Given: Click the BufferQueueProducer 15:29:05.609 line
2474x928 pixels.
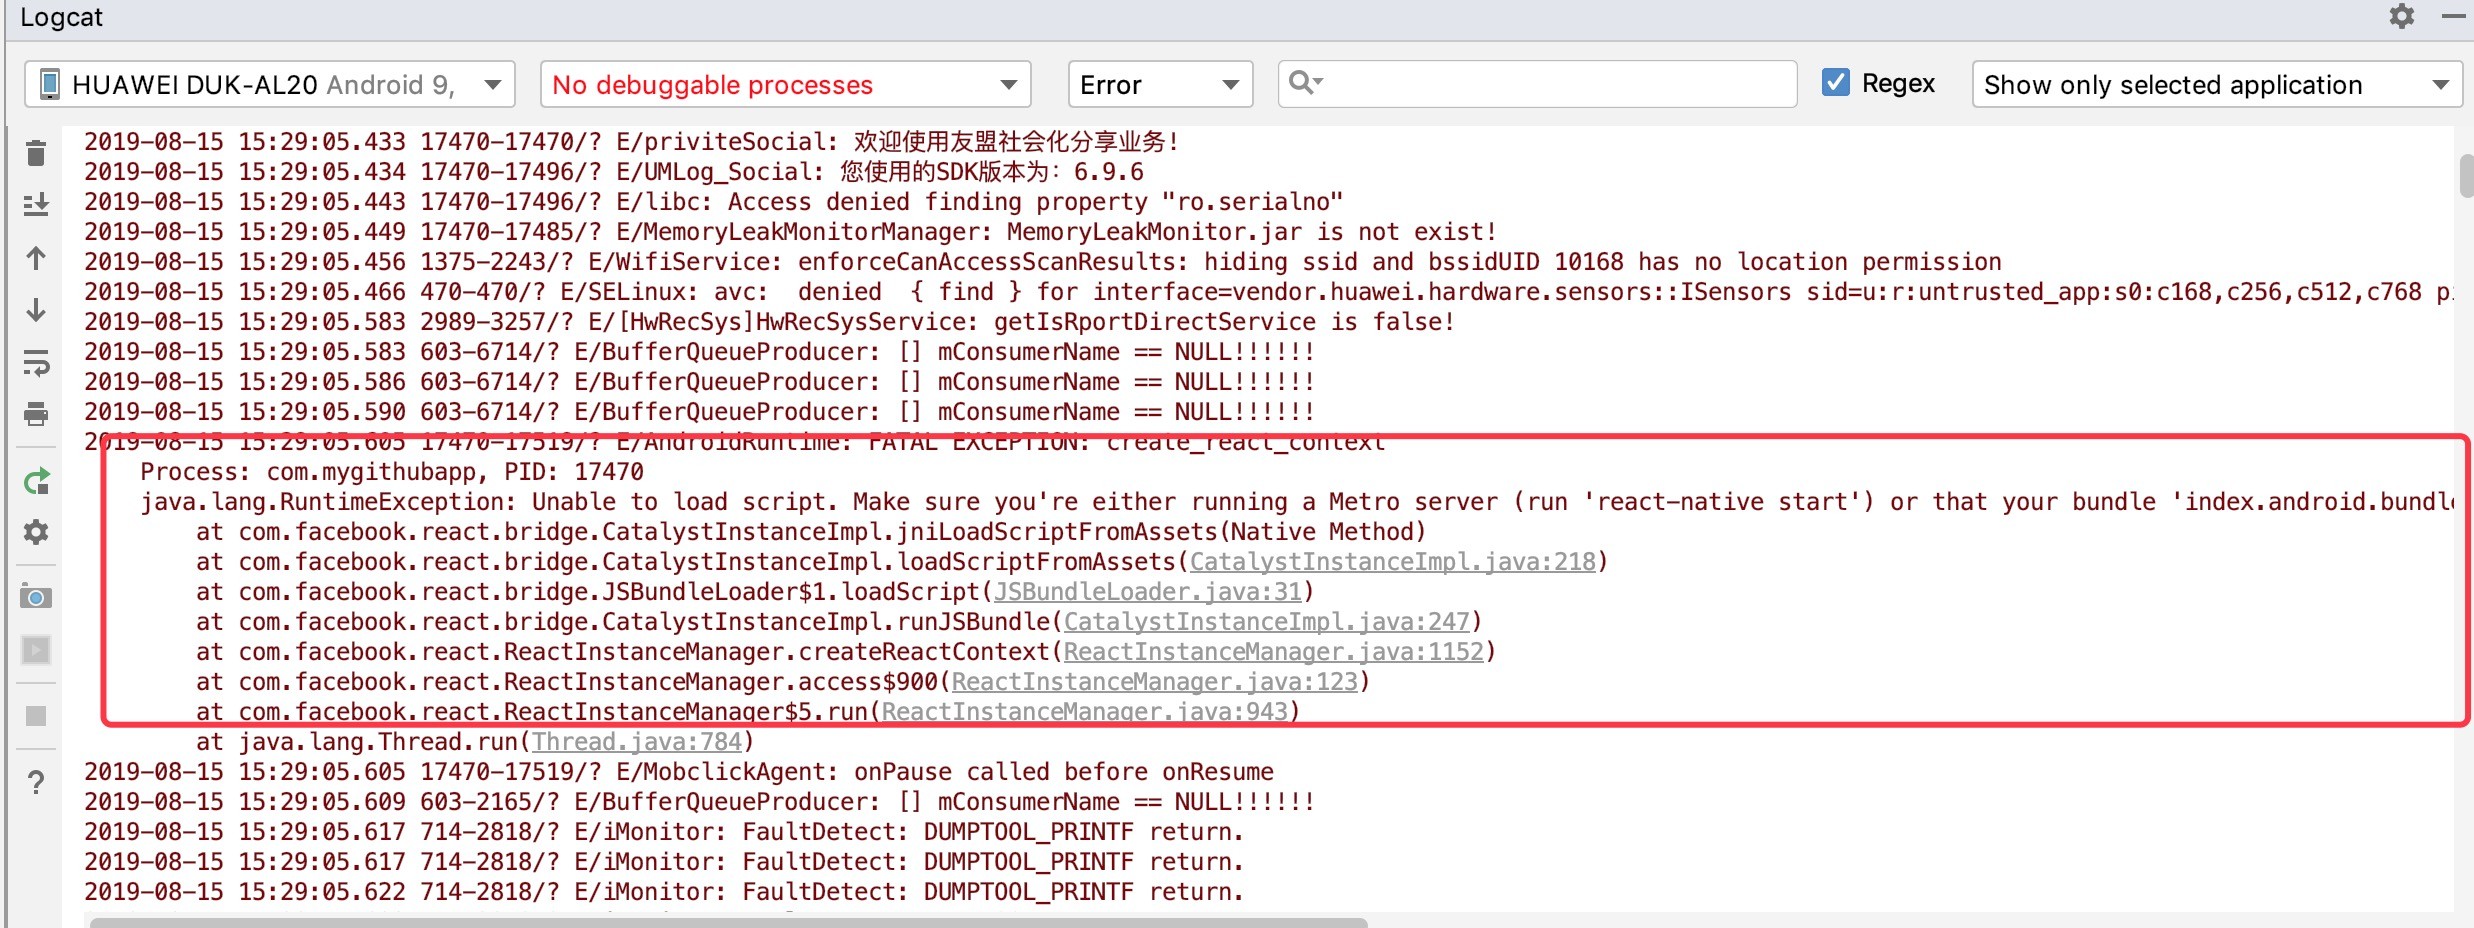Looking at the screenshot, I should pos(699,802).
